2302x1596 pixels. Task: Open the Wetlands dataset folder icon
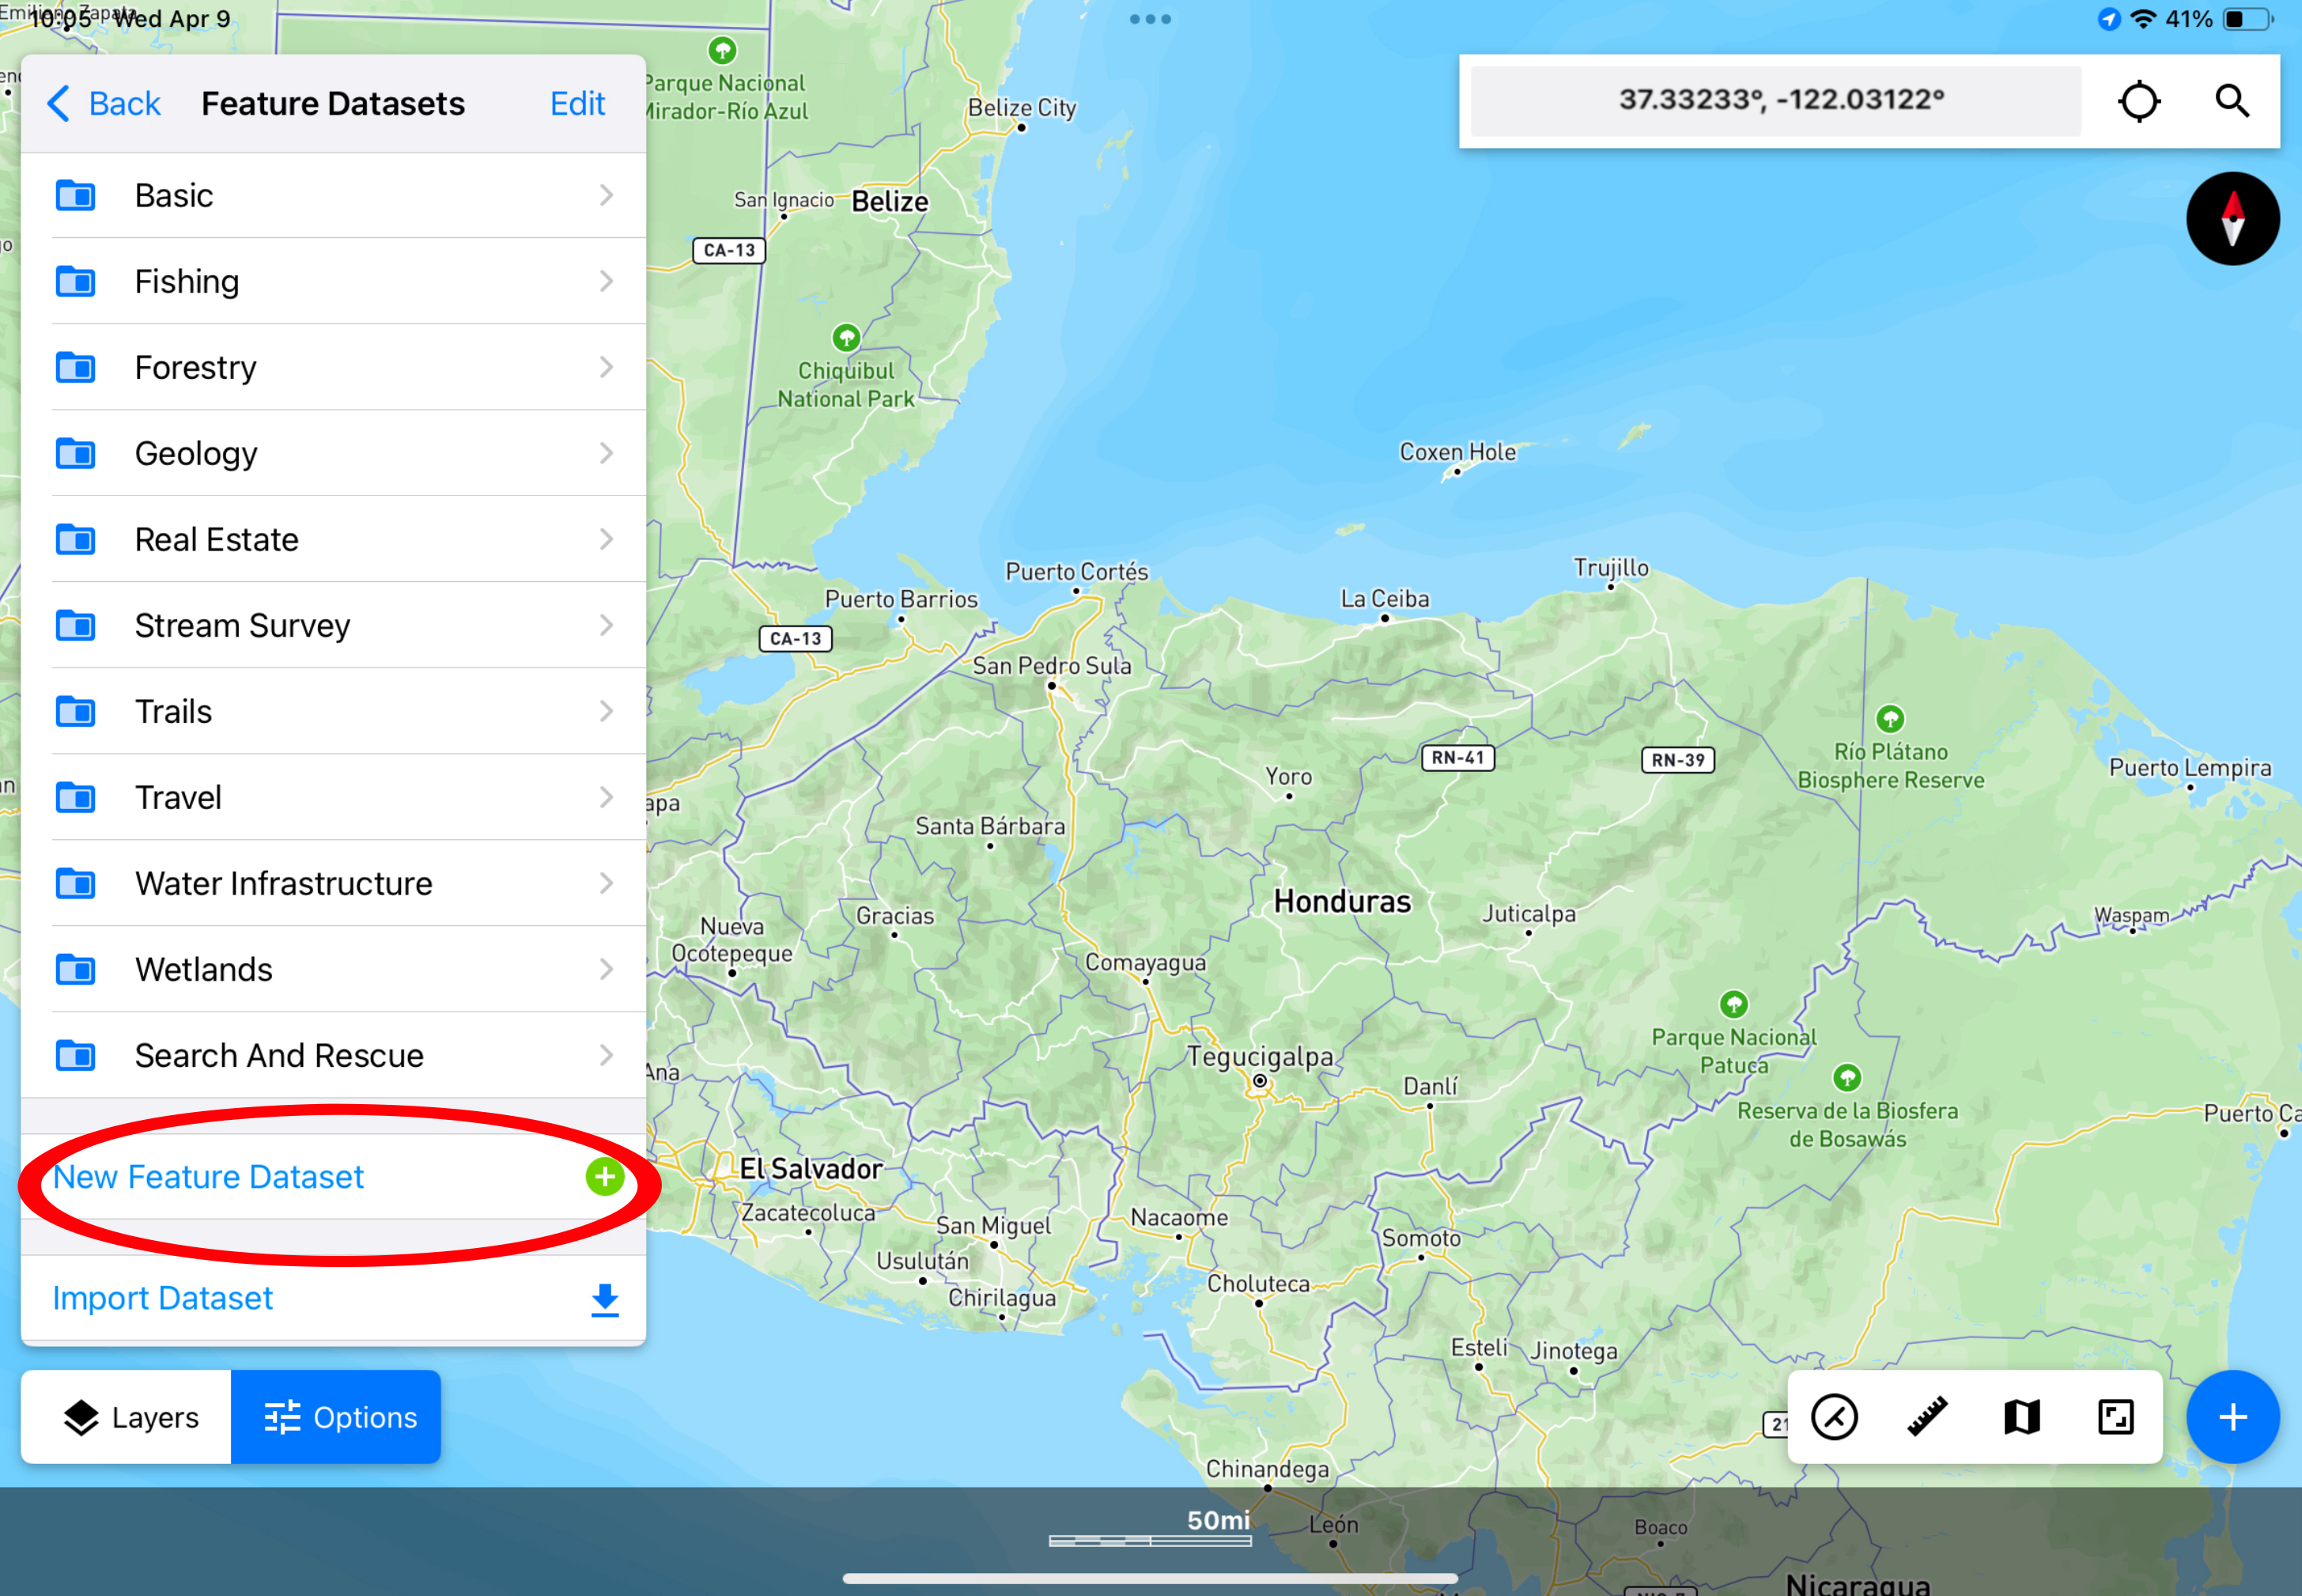click(76, 970)
